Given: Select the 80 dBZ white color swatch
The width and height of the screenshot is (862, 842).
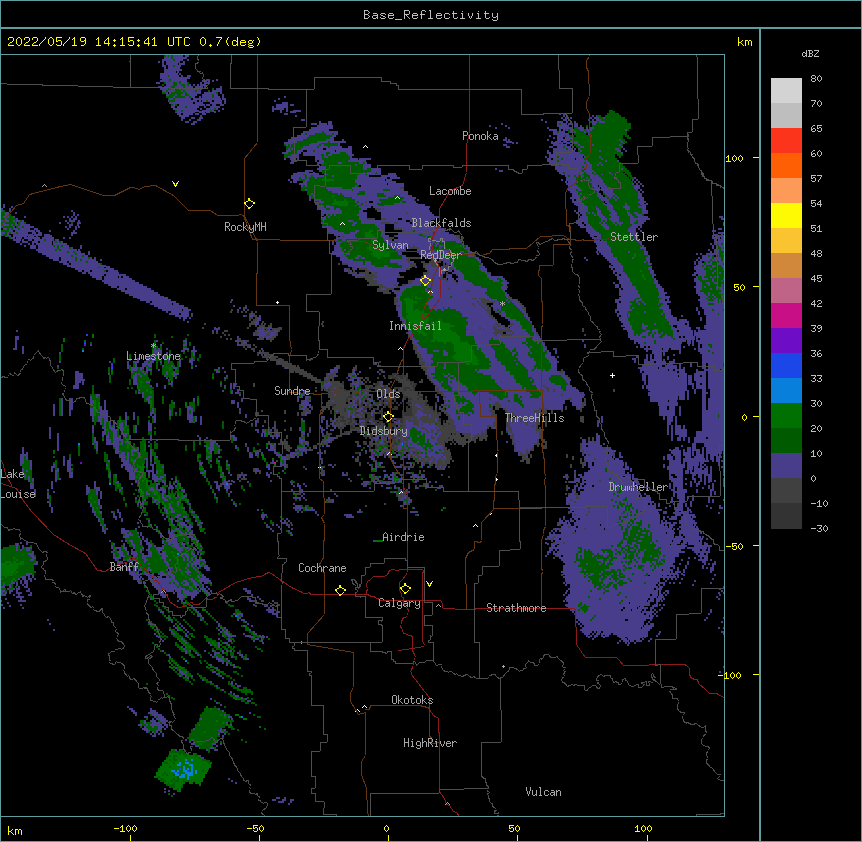Looking at the screenshot, I should (x=786, y=91).
